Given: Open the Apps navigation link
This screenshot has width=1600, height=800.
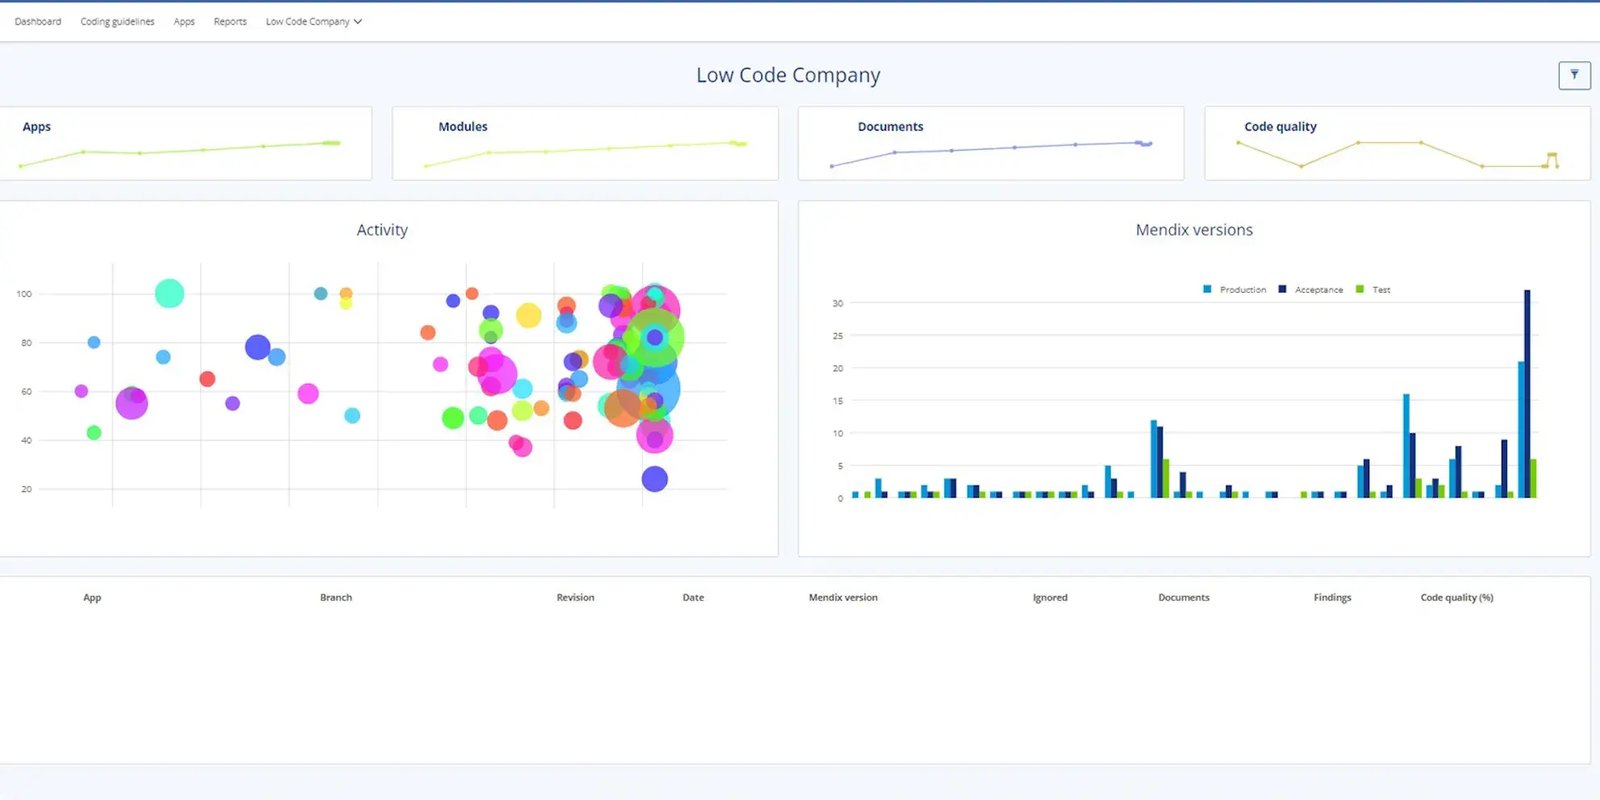Looking at the screenshot, I should coord(184,21).
